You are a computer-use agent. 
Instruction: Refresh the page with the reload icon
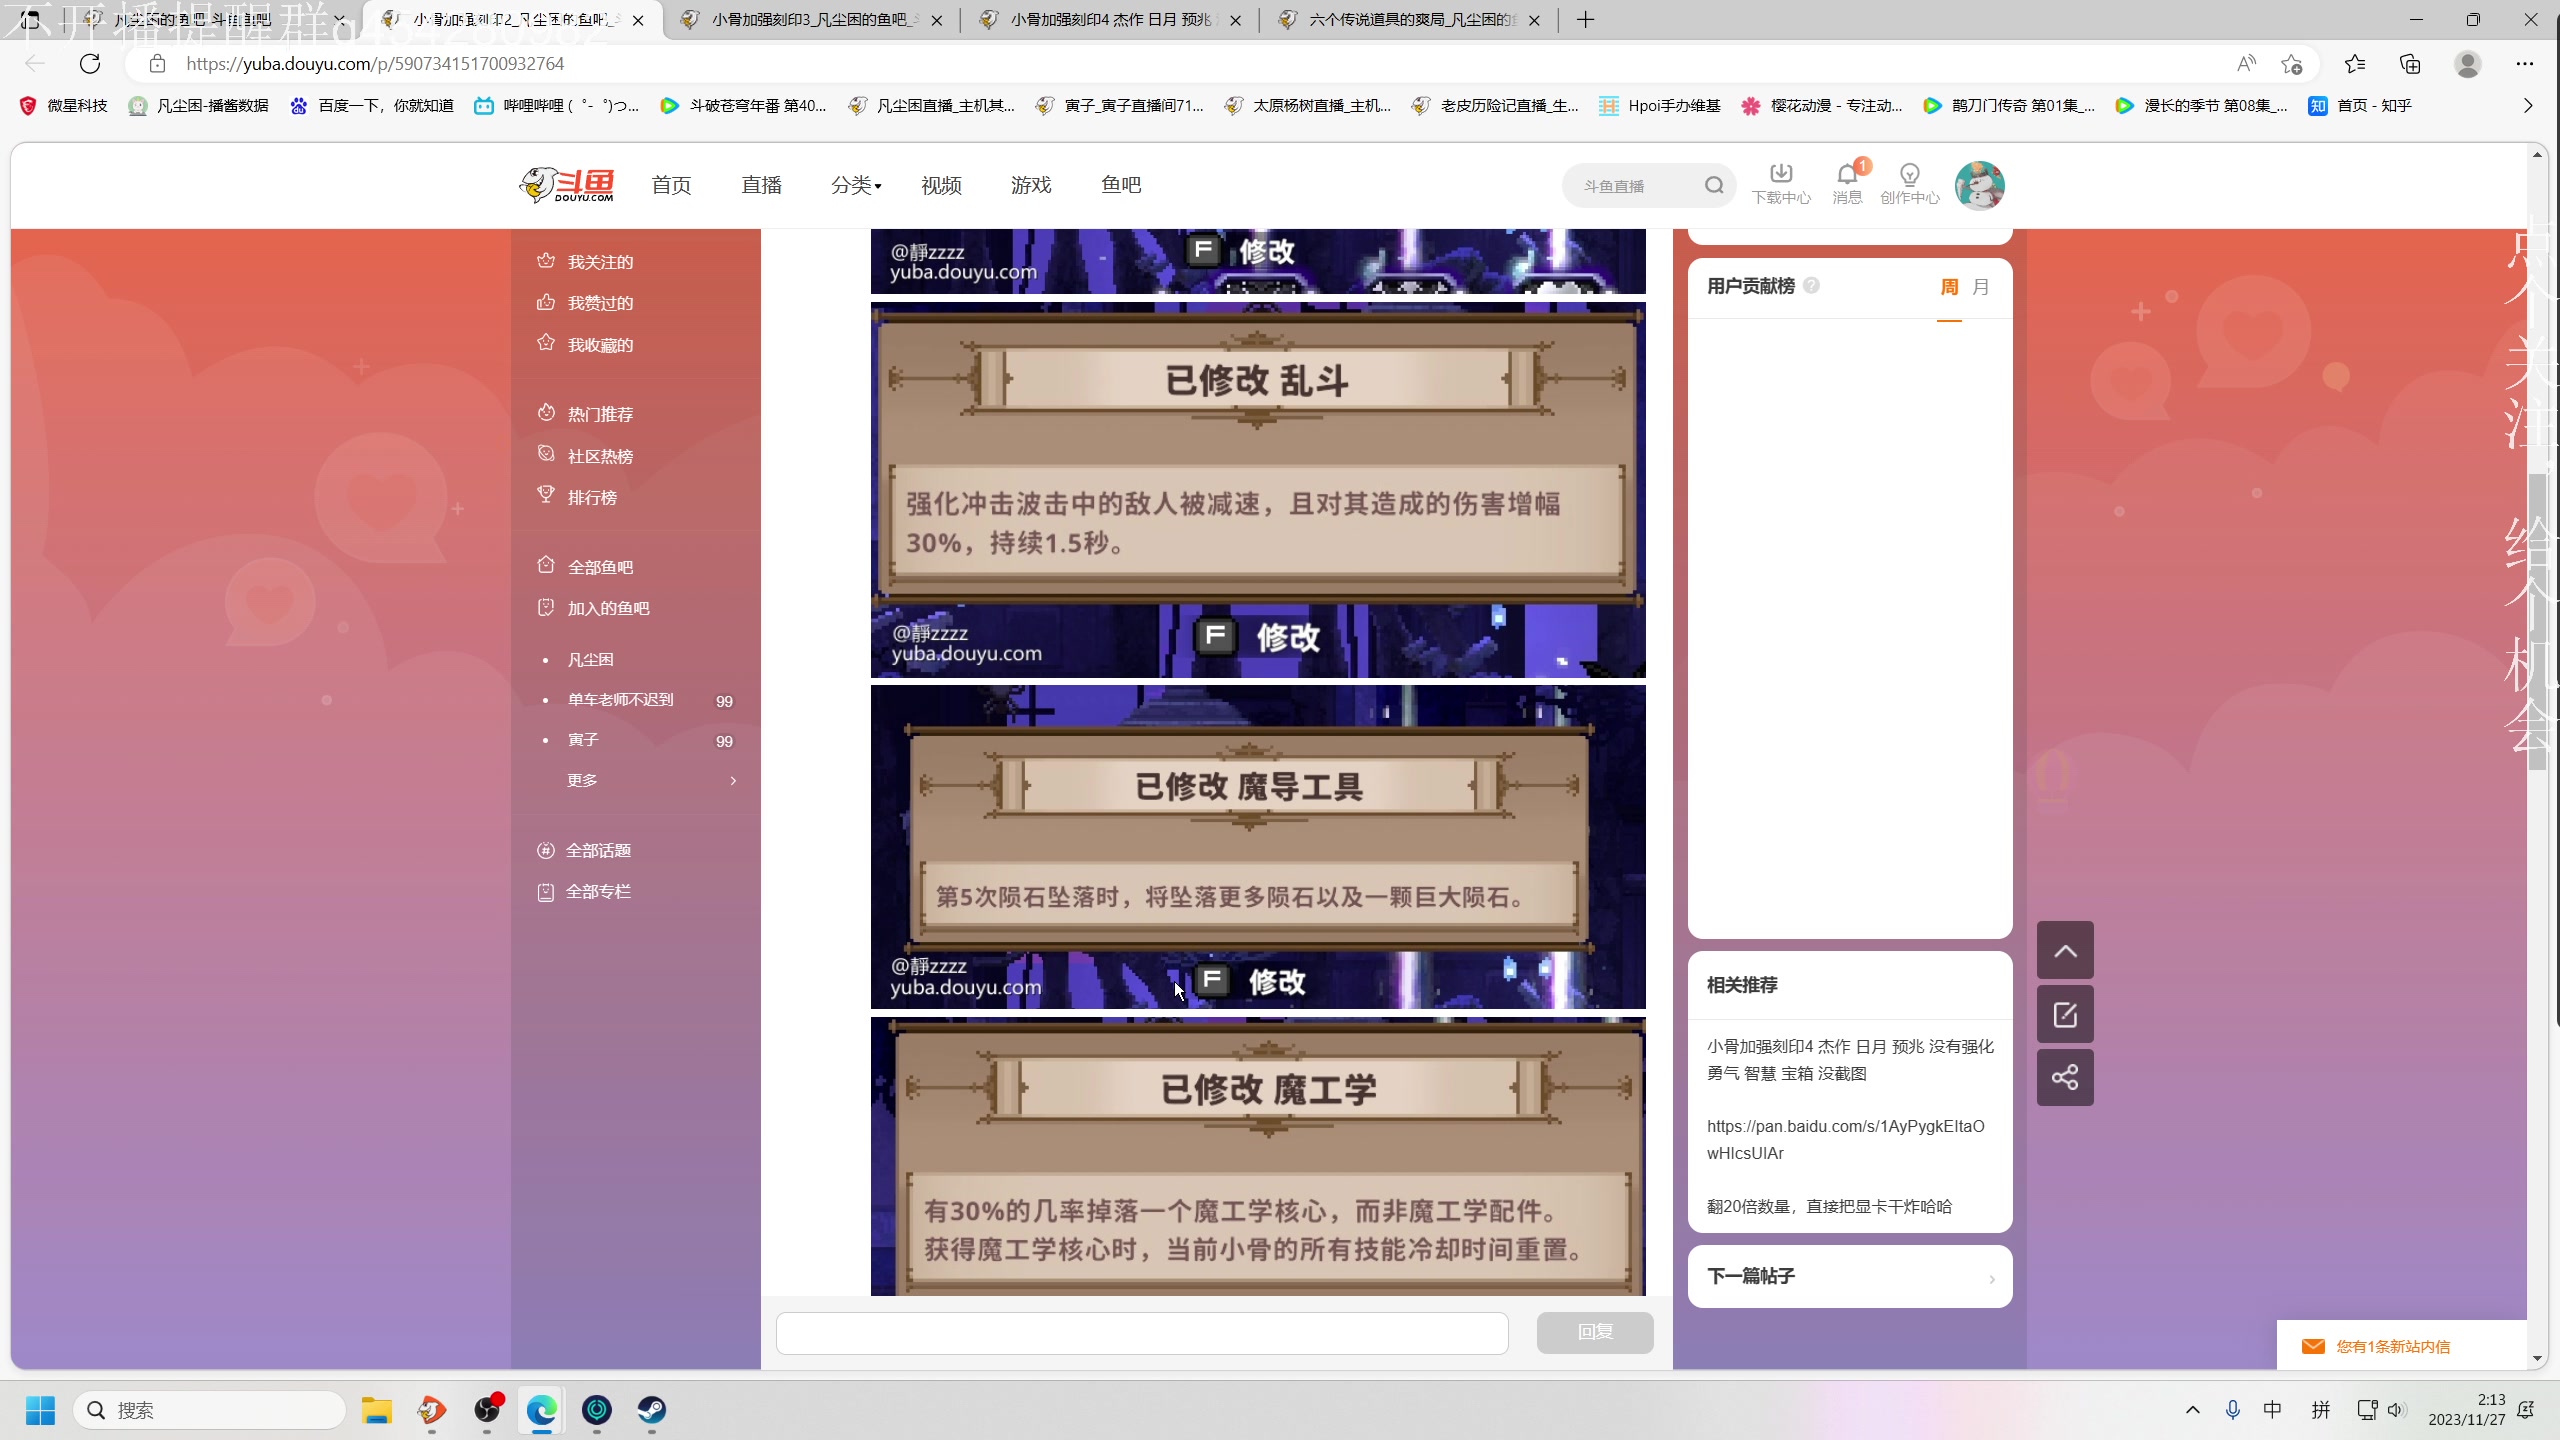coord(90,64)
